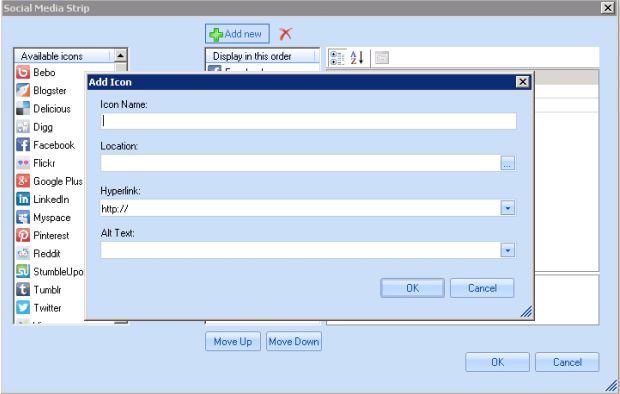Select the Google Plus icon
The width and height of the screenshot is (620, 394).
pyautogui.click(x=23, y=181)
